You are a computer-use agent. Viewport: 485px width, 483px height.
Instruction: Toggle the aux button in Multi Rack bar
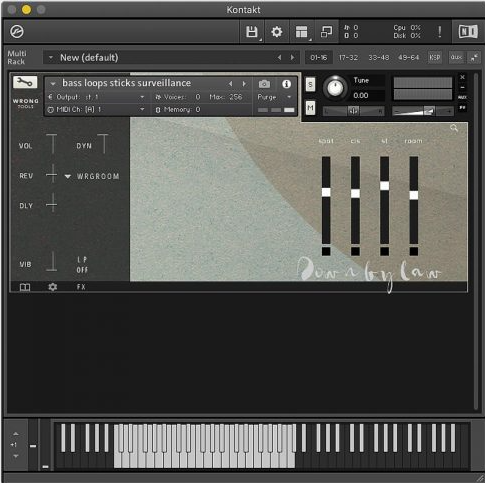[x=456, y=57]
